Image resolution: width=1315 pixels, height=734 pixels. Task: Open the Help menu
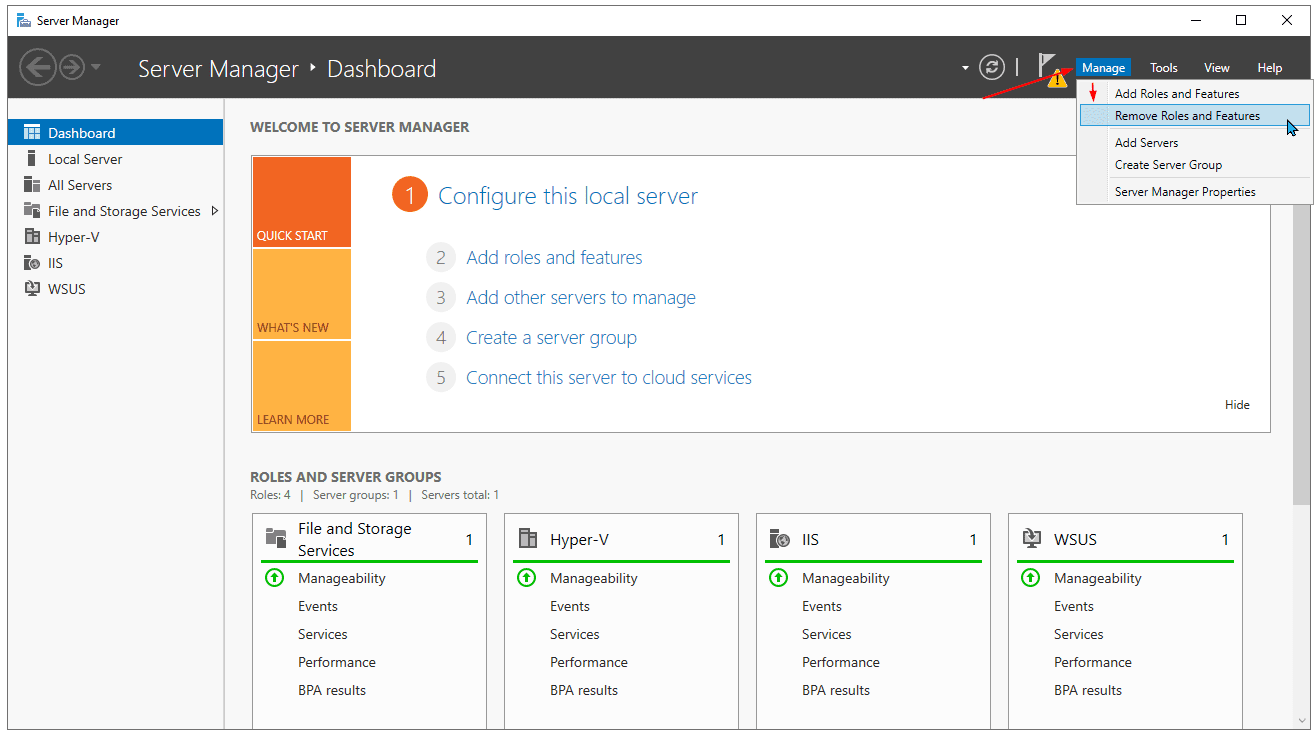[x=1269, y=68]
